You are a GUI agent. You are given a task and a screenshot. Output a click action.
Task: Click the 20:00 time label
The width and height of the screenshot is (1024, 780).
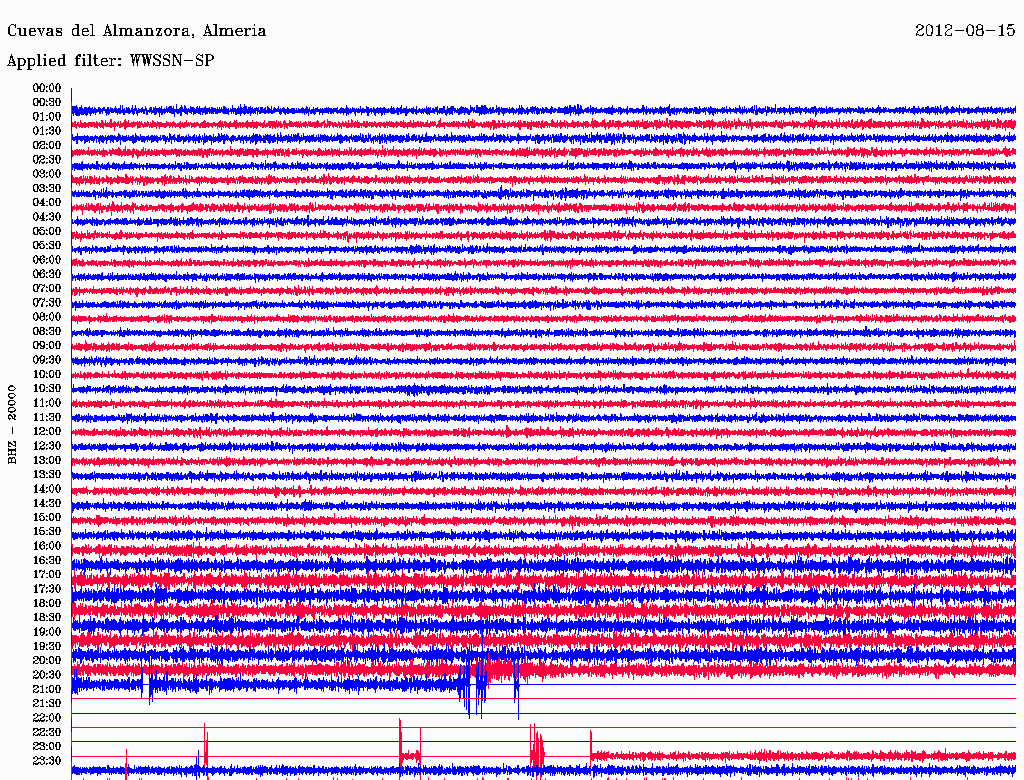click(47, 660)
